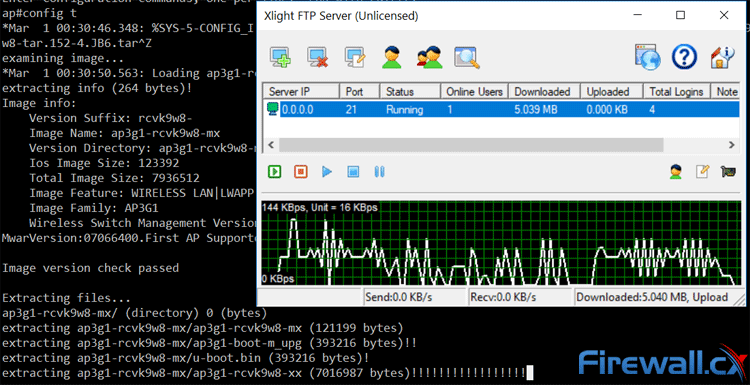The height and width of the screenshot is (385, 750).
Task: Open the Group list icon with two users
Action: (430, 57)
